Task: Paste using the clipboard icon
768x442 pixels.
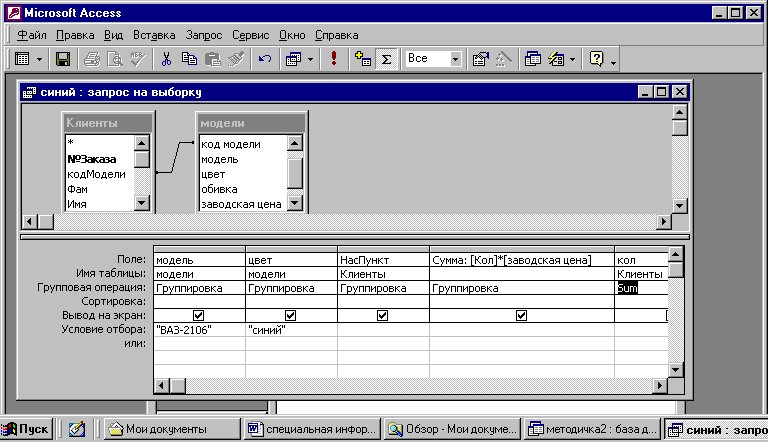Action: pos(213,59)
